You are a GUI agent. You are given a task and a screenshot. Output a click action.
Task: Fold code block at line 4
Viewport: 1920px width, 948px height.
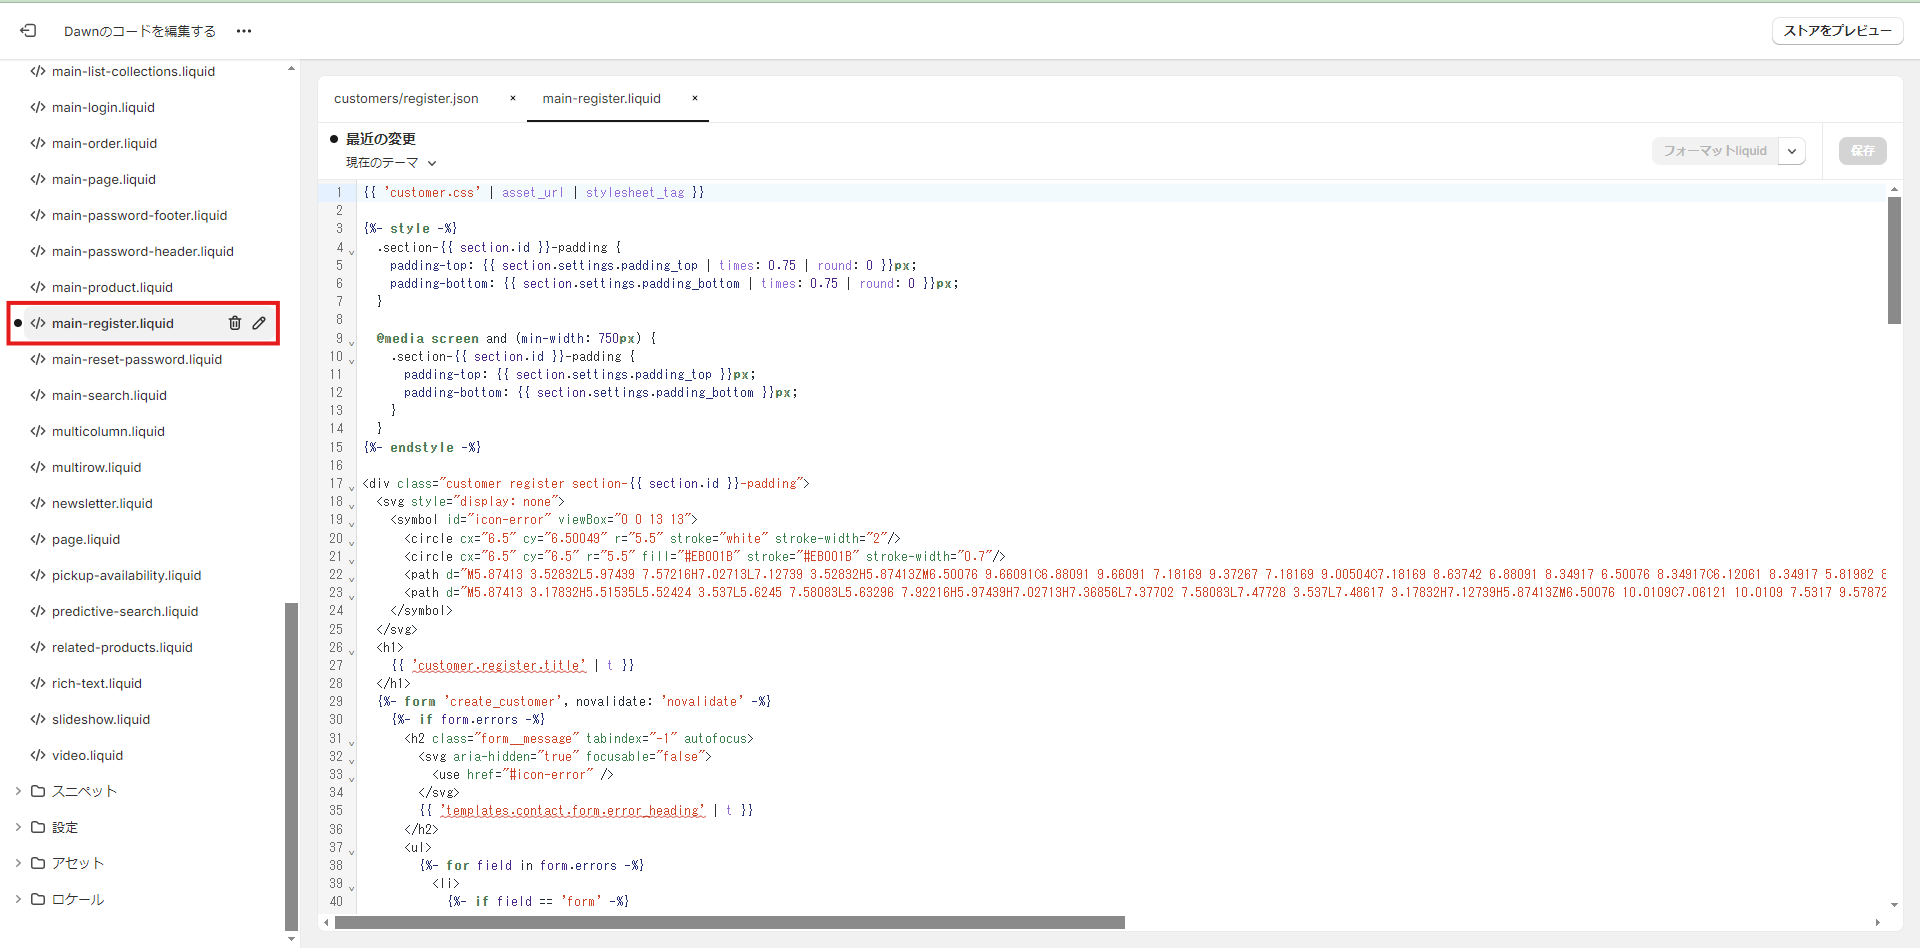[x=351, y=251]
